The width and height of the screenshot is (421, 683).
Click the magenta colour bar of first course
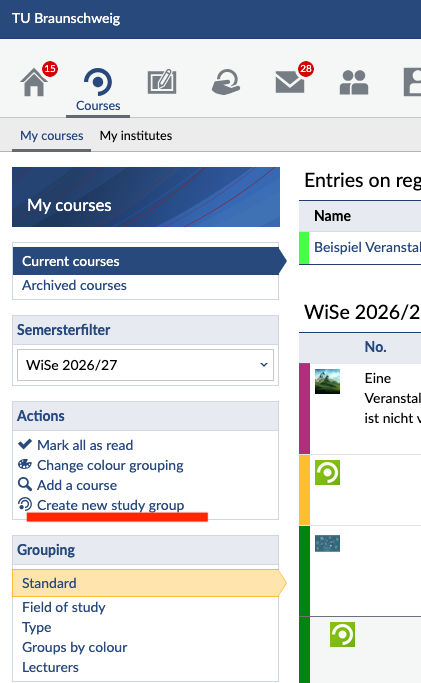pos(304,409)
